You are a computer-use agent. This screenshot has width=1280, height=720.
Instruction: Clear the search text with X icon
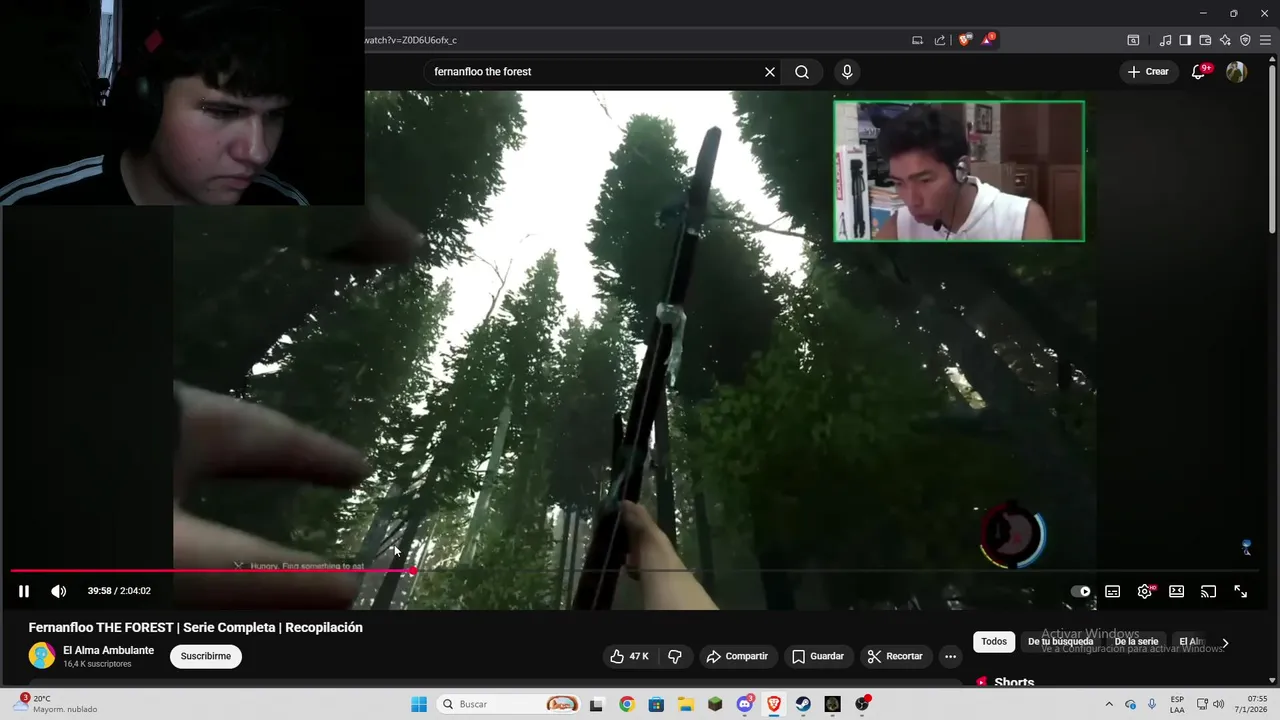(x=770, y=72)
